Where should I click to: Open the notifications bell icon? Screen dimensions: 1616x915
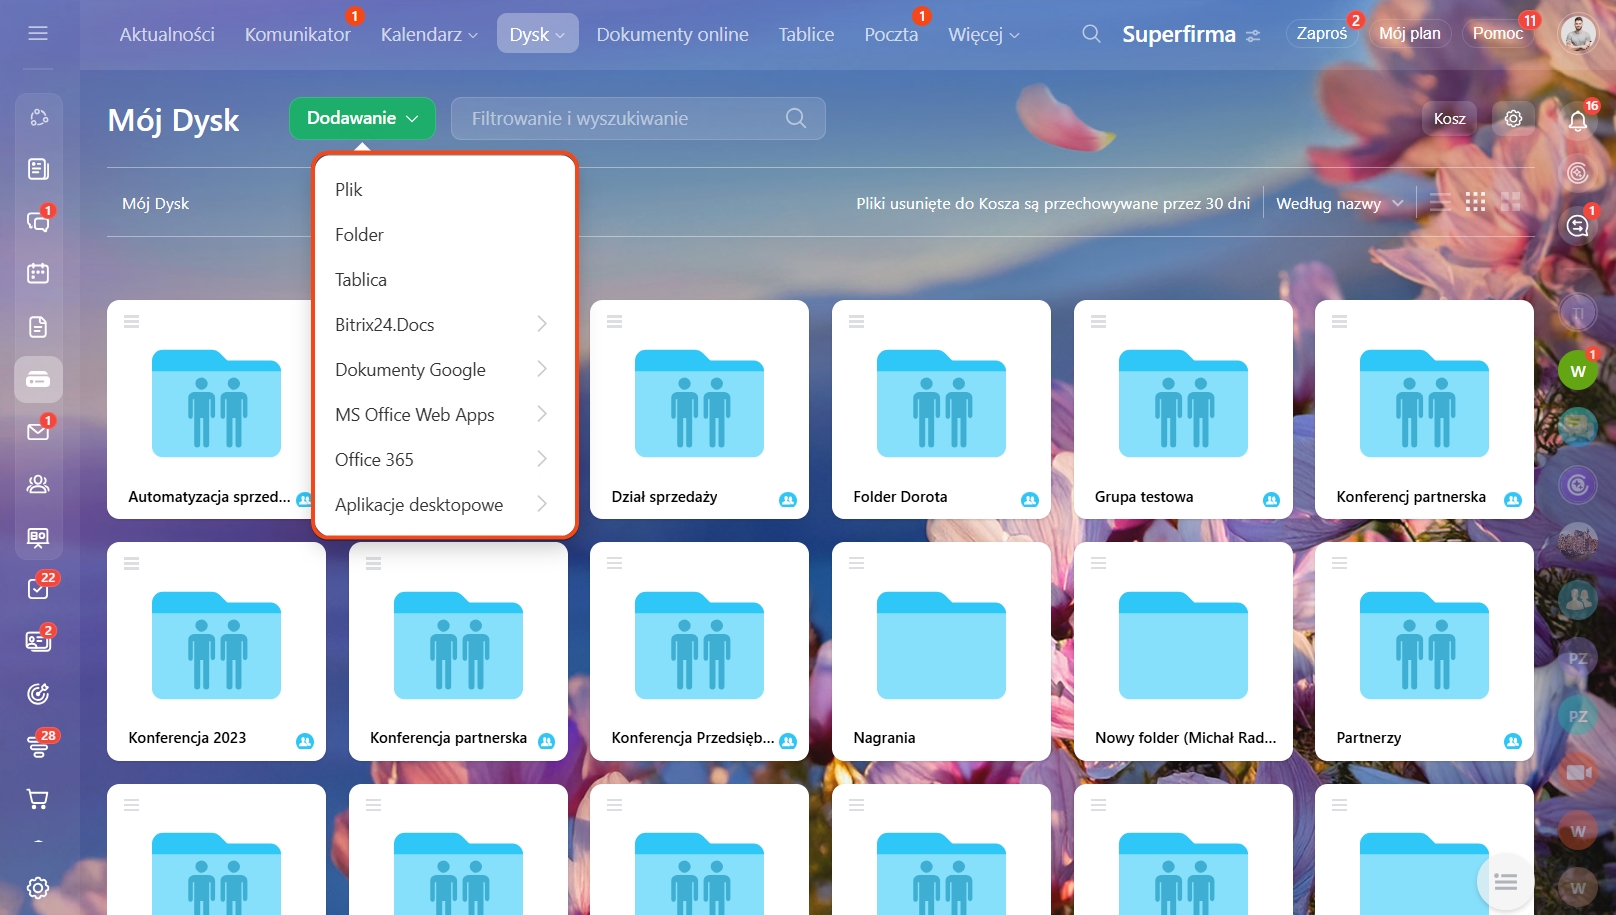(x=1578, y=121)
